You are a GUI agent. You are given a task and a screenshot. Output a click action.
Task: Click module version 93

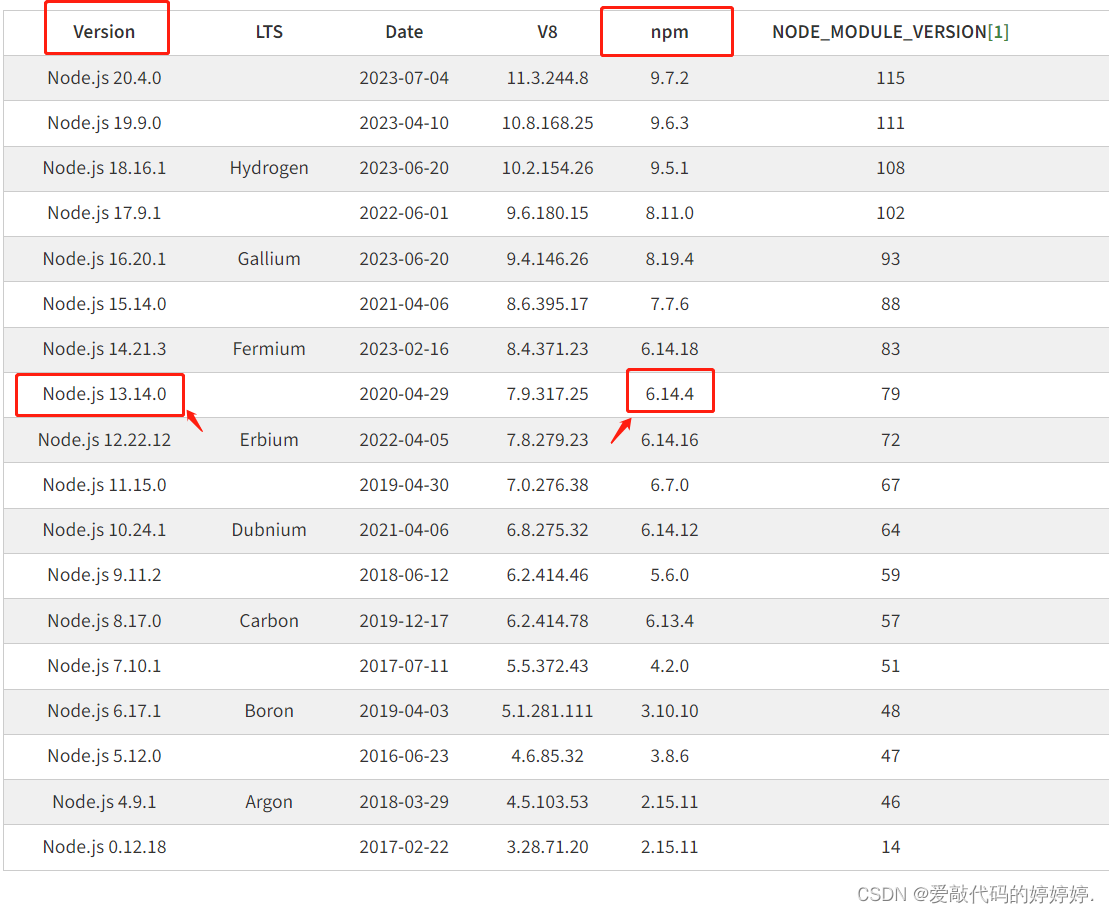click(x=890, y=259)
